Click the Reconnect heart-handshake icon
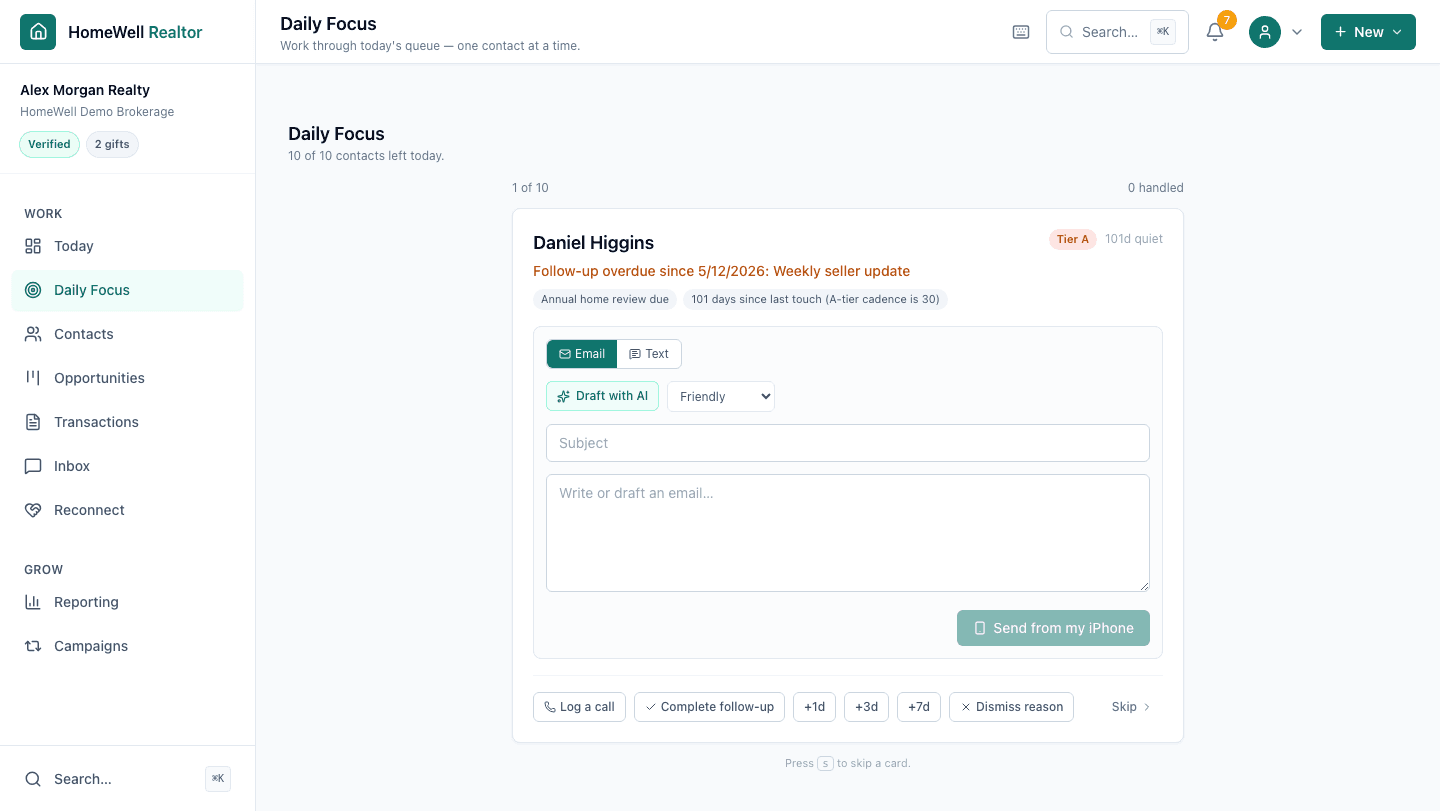This screenshot has height=811, width=1440. (33, 510)
